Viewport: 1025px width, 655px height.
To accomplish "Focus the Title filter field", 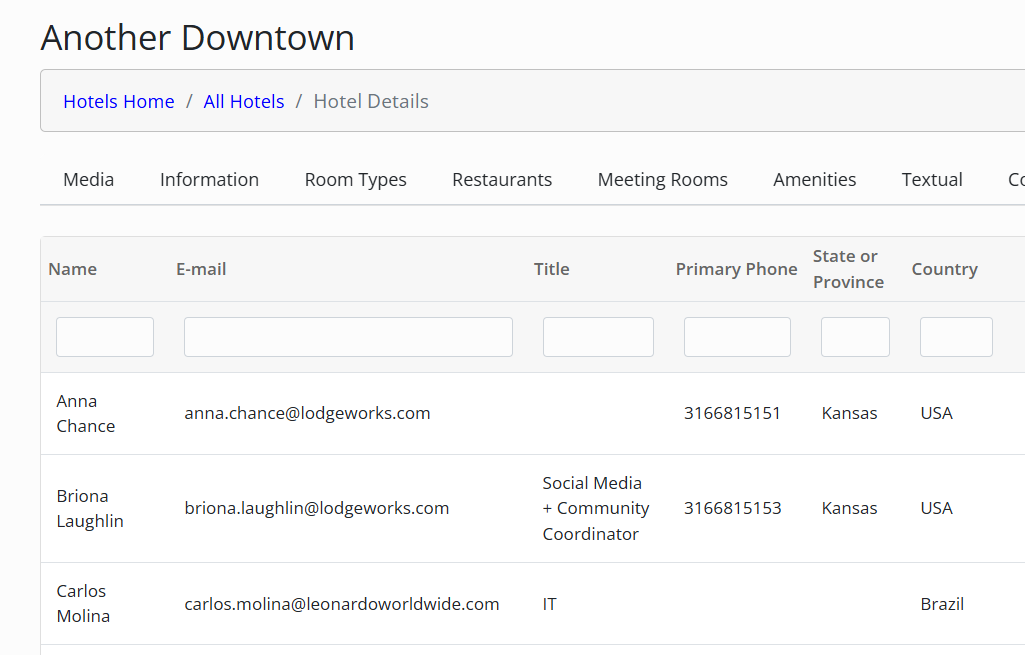I will coord(598,337).
